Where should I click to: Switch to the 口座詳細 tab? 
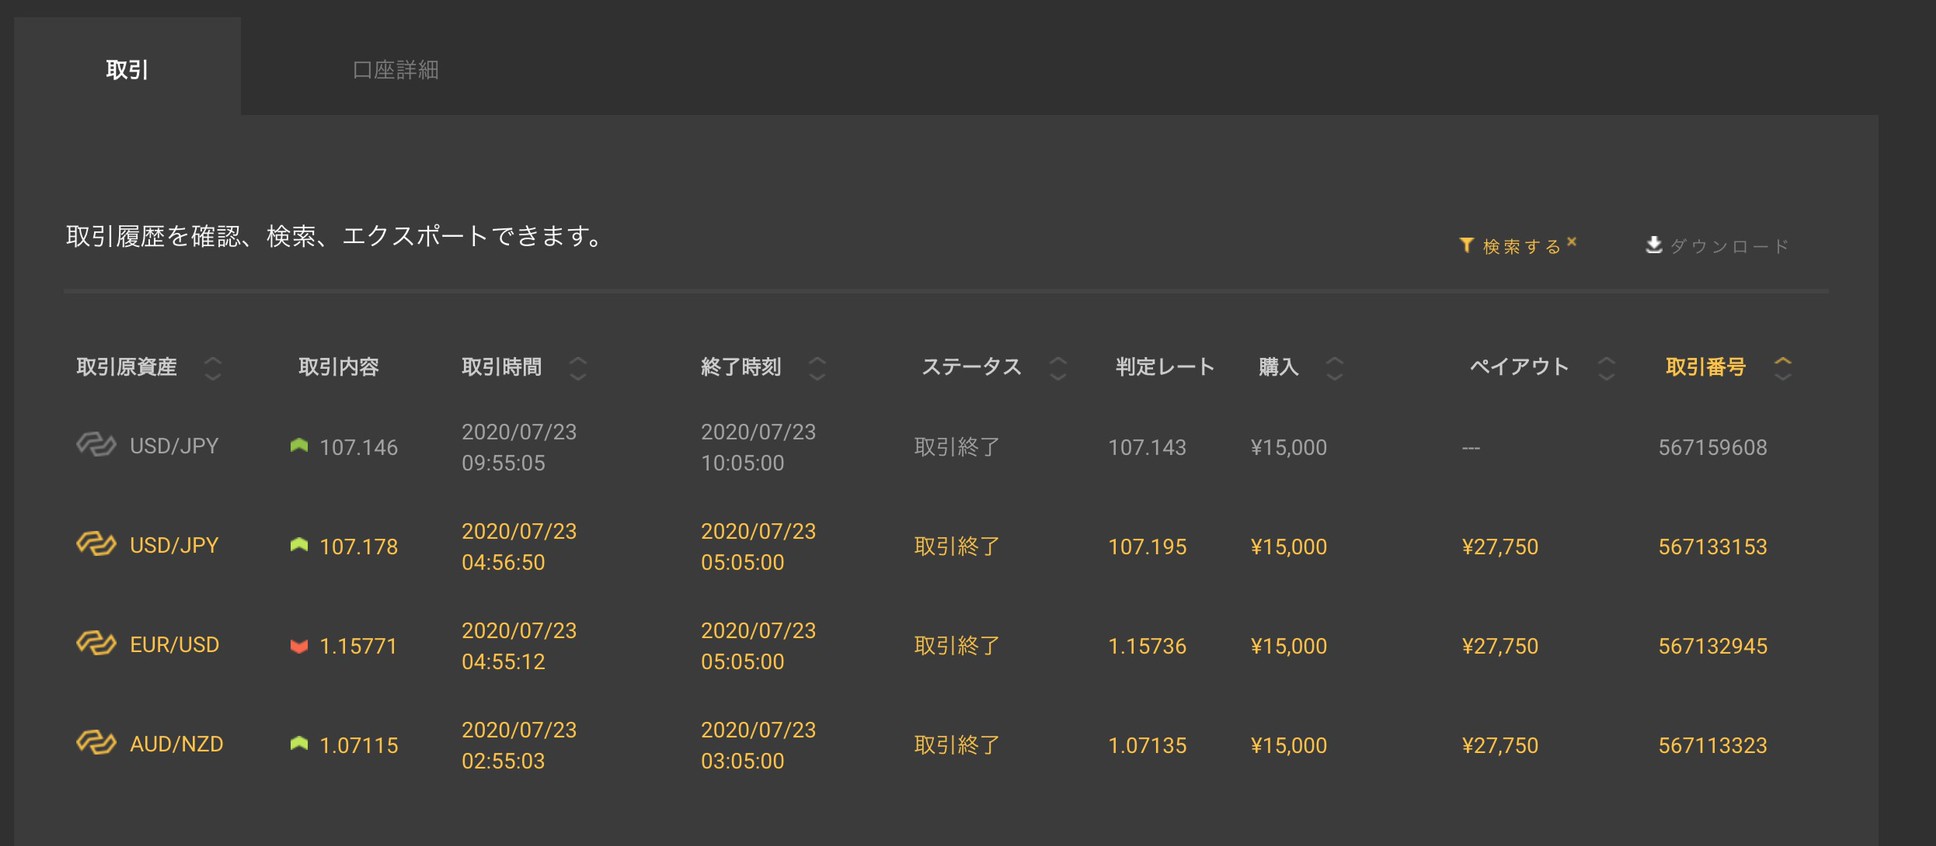coord(395,69)
